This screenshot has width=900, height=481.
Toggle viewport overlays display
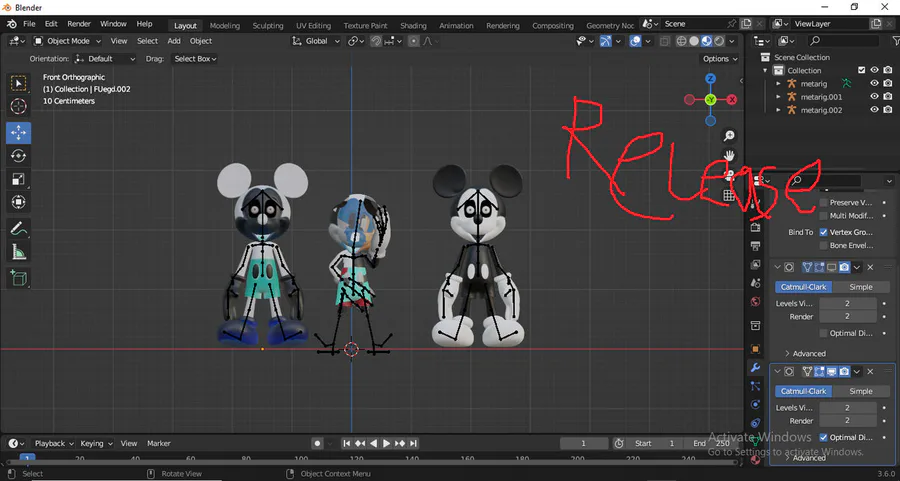point(635,41)
